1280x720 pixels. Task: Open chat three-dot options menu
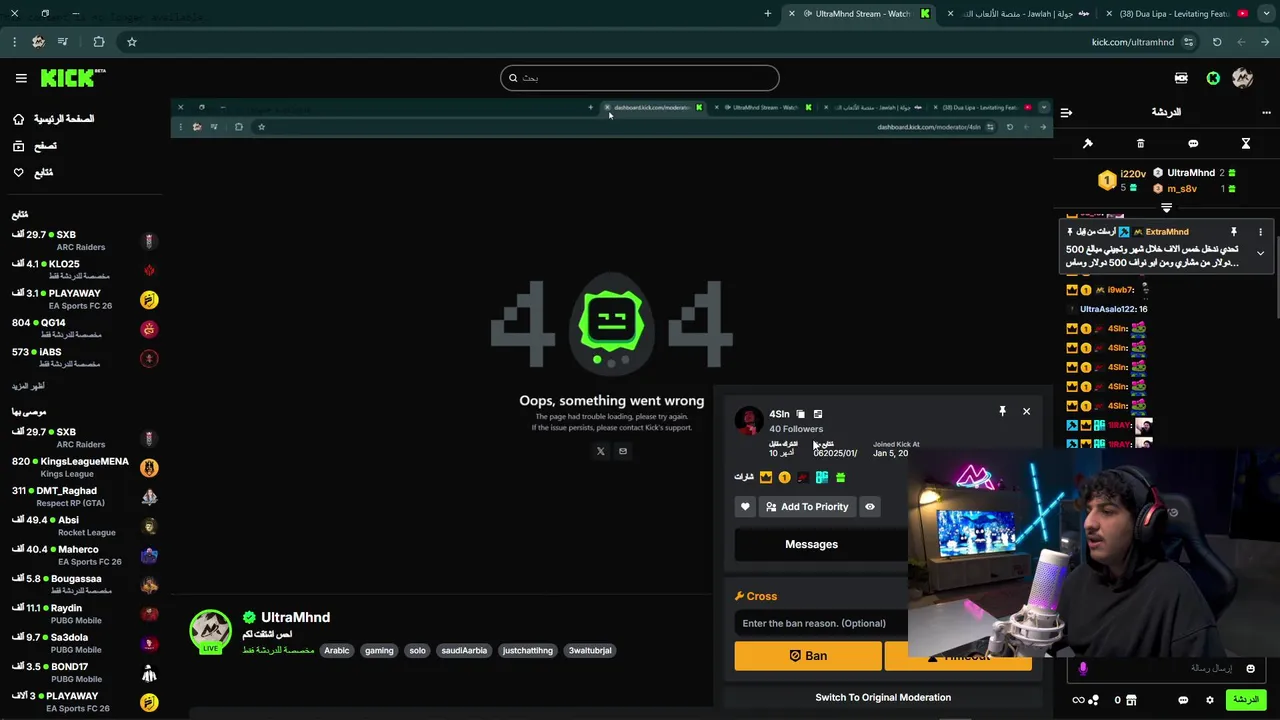[x=1266, y=112]
